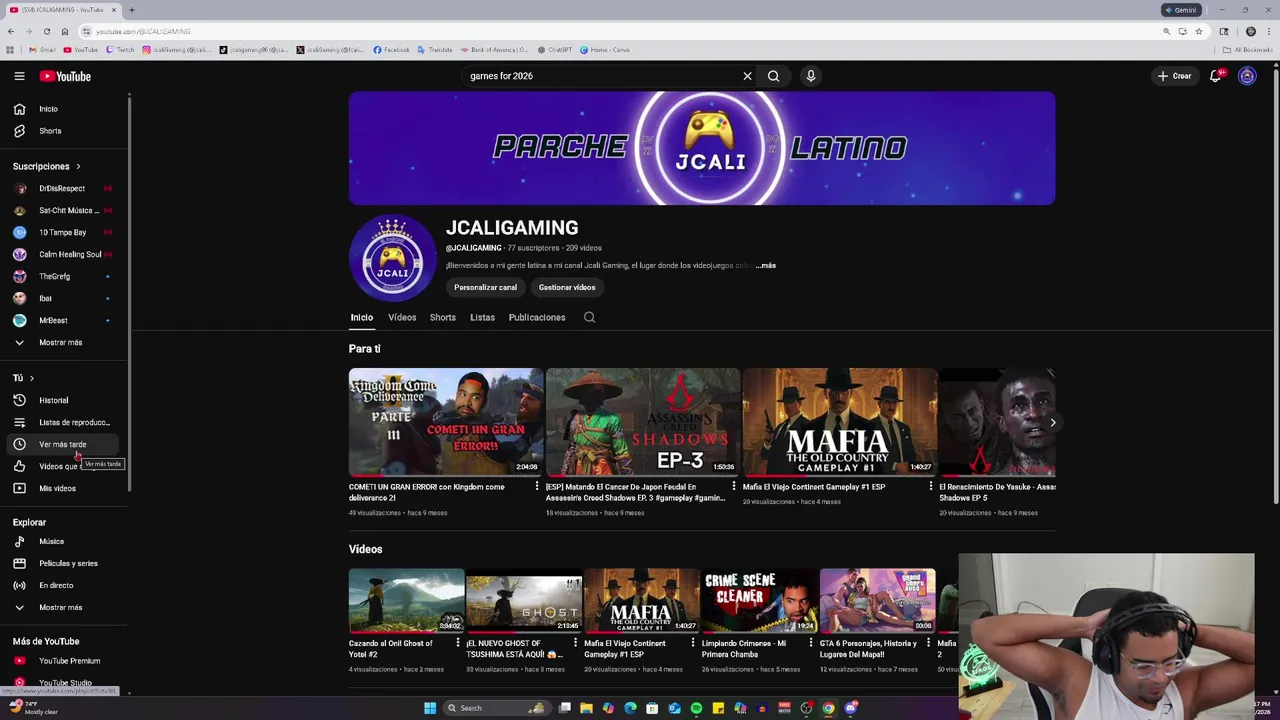
Task: Switch to the Publicaciones channel tab
Action: pyautogui.click(x=537, y=317)
